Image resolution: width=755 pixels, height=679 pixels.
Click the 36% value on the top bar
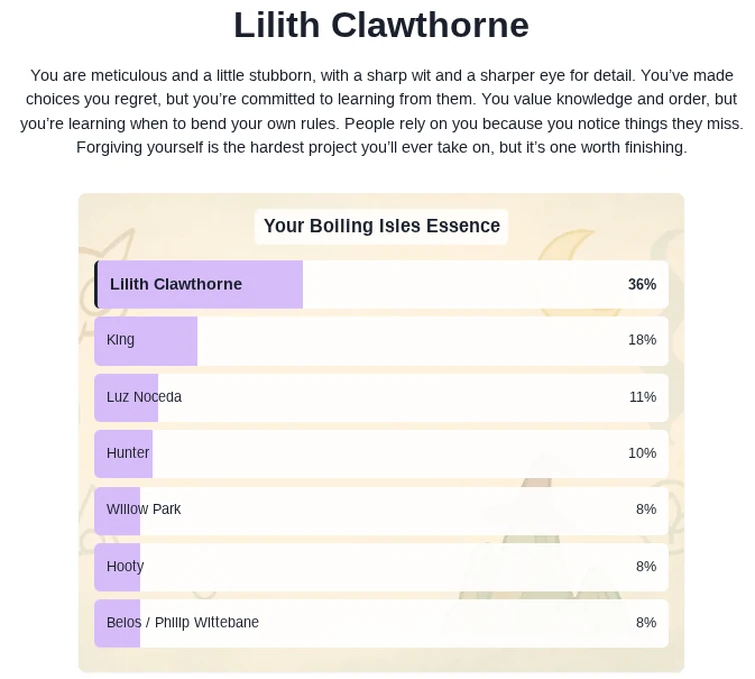click(642, 284)
